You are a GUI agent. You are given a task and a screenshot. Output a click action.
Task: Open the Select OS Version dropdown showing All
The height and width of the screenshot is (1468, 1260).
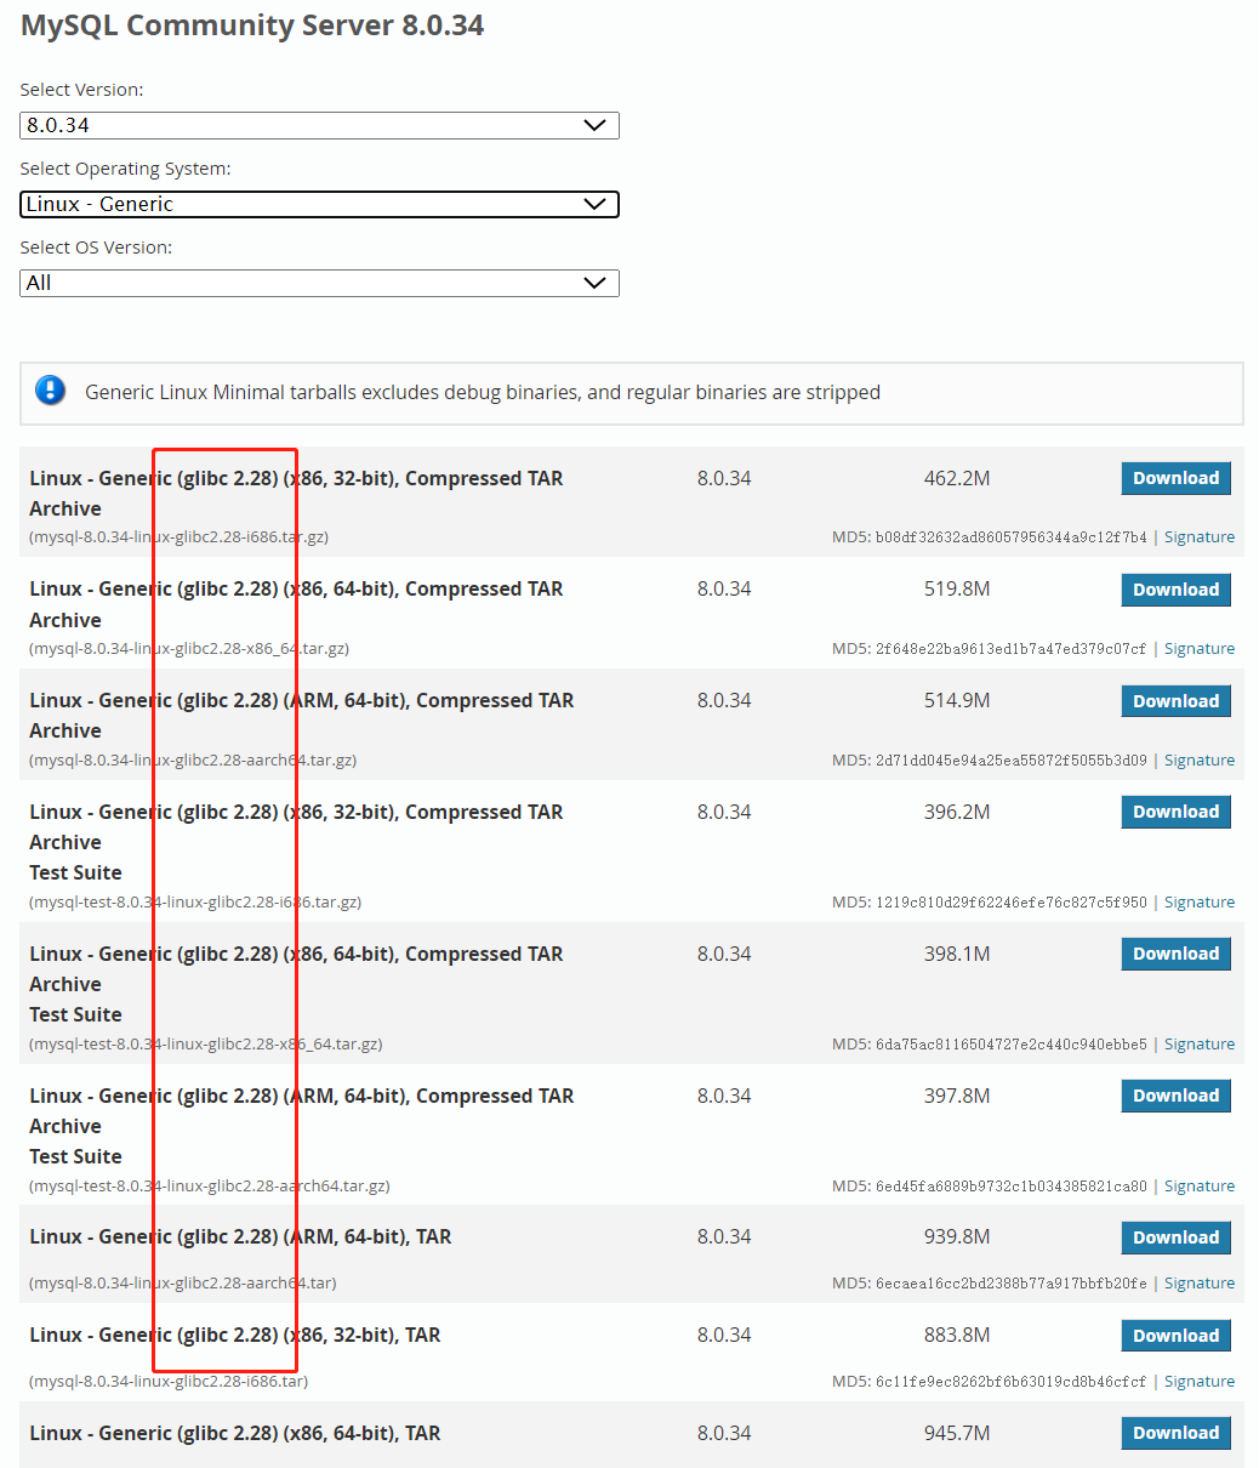tap(319, 283)
